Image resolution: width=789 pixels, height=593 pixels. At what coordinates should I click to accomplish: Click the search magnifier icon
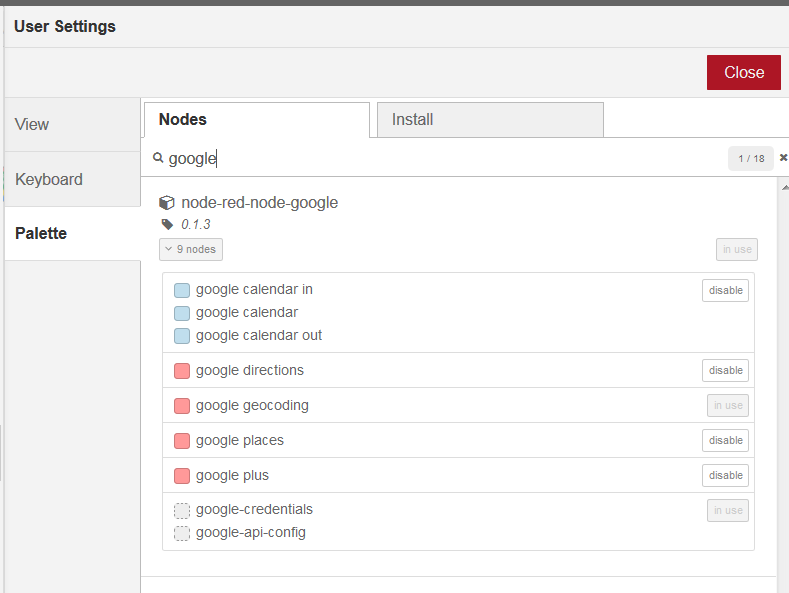[158, 158]
